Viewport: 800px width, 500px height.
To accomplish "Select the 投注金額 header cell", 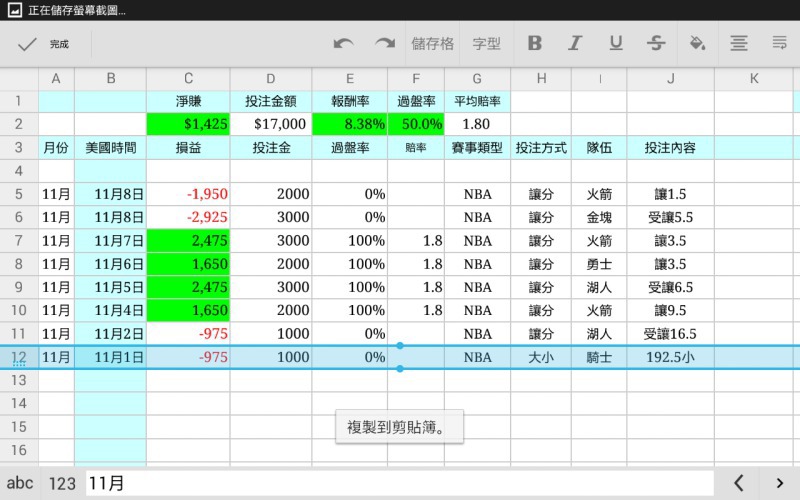I will coord(271,102).
